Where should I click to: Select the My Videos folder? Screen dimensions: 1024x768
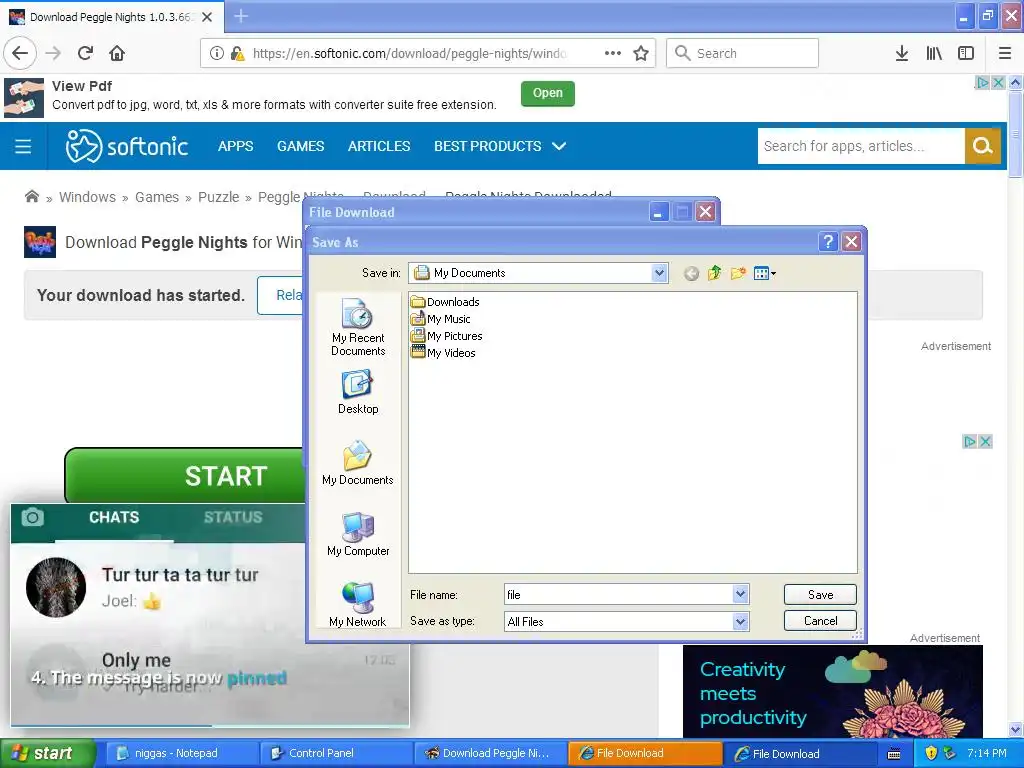point(443,353)
